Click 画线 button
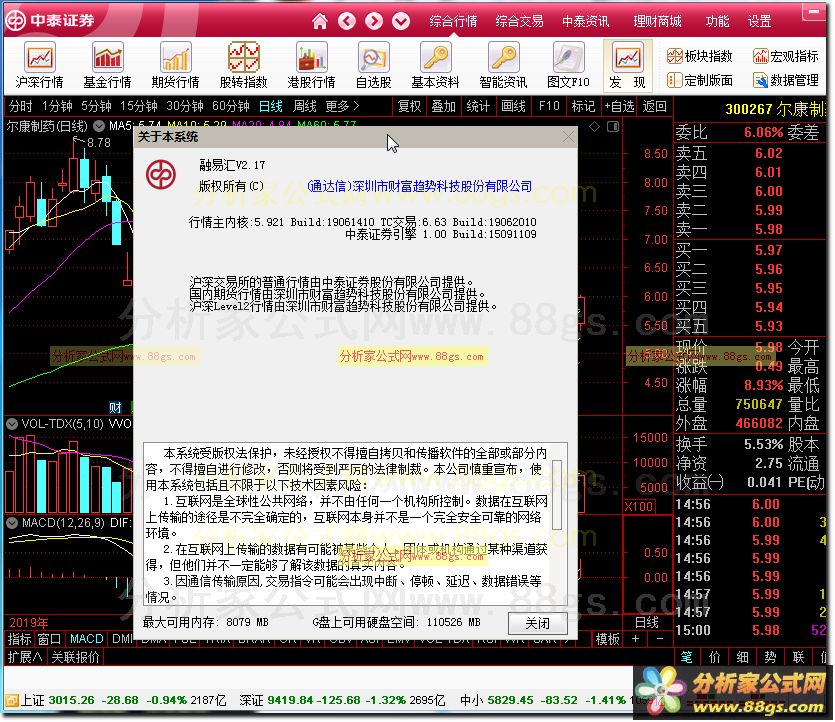Image resolution: width=835 pixels, height=722 pixels. (x=513, y=106)
